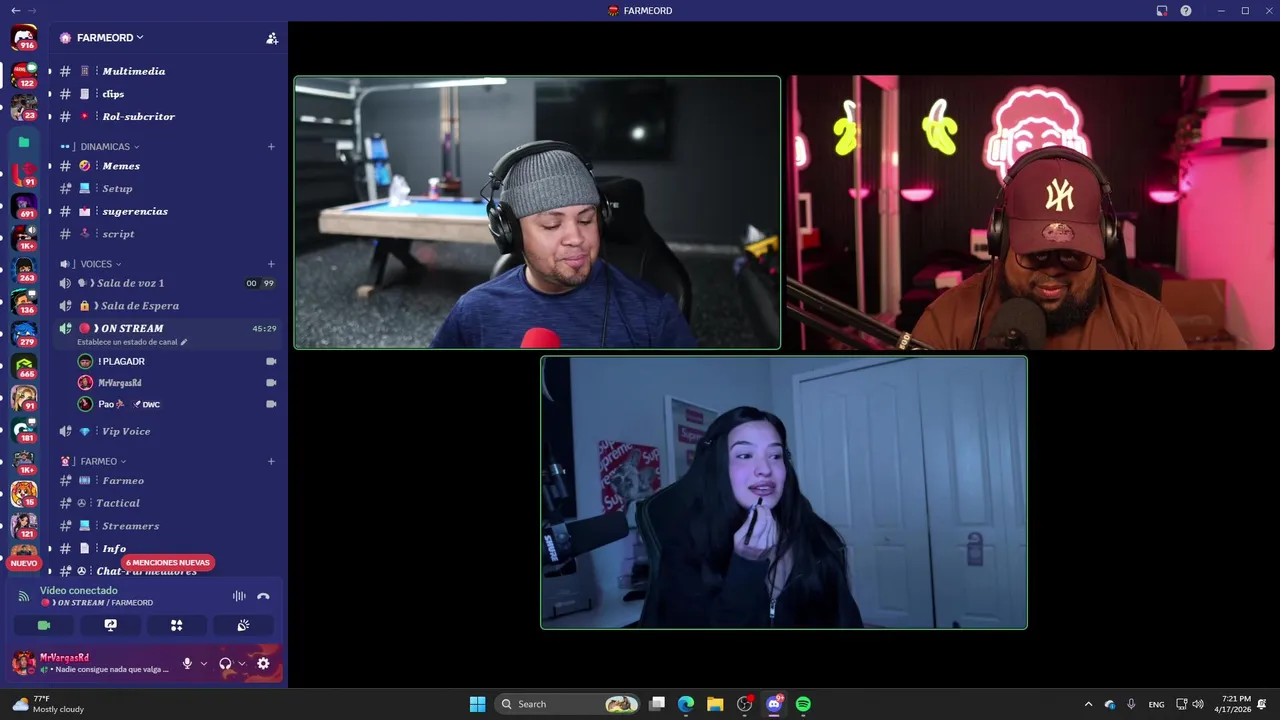Open connection quality signal icon
1280x720 pixels.
point(24,596)
